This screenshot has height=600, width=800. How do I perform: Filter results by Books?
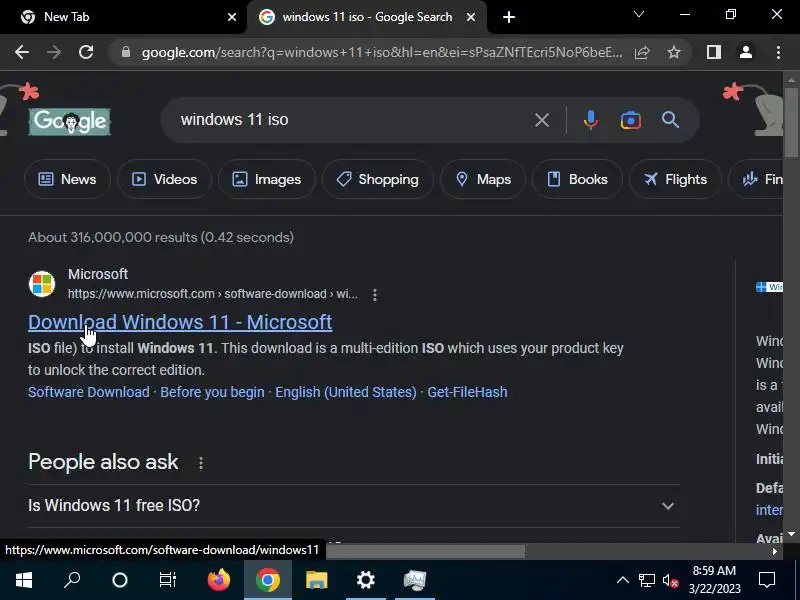pyautogui.click(x=578, y=179)
